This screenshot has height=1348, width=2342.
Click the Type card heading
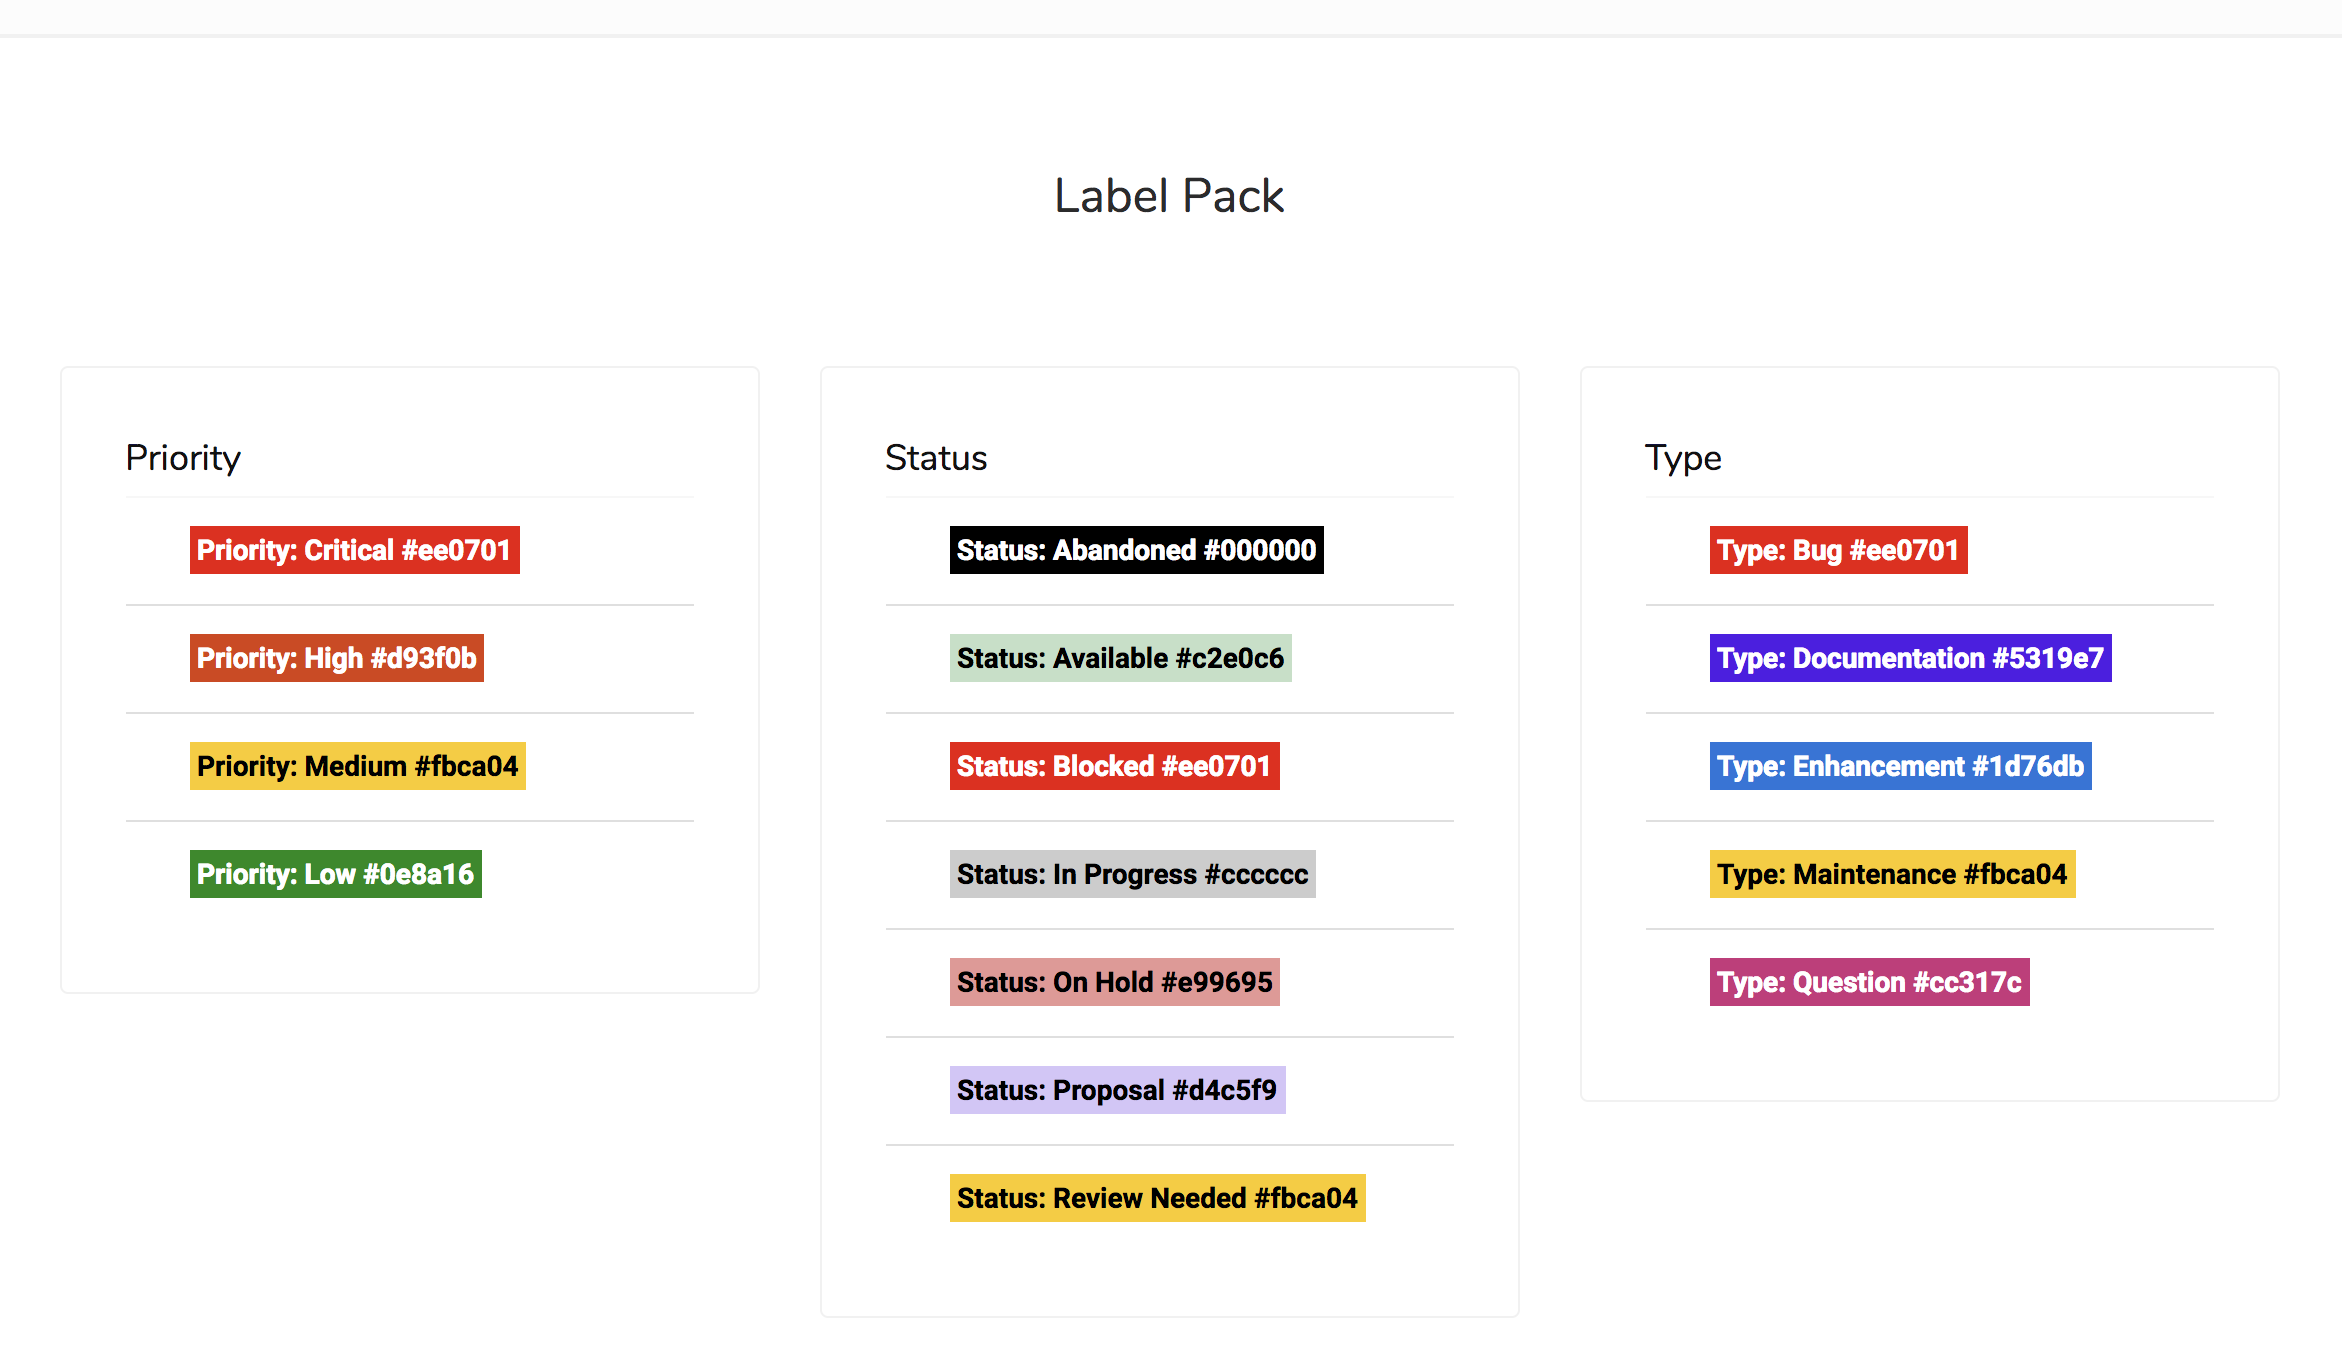(1683, 458)
